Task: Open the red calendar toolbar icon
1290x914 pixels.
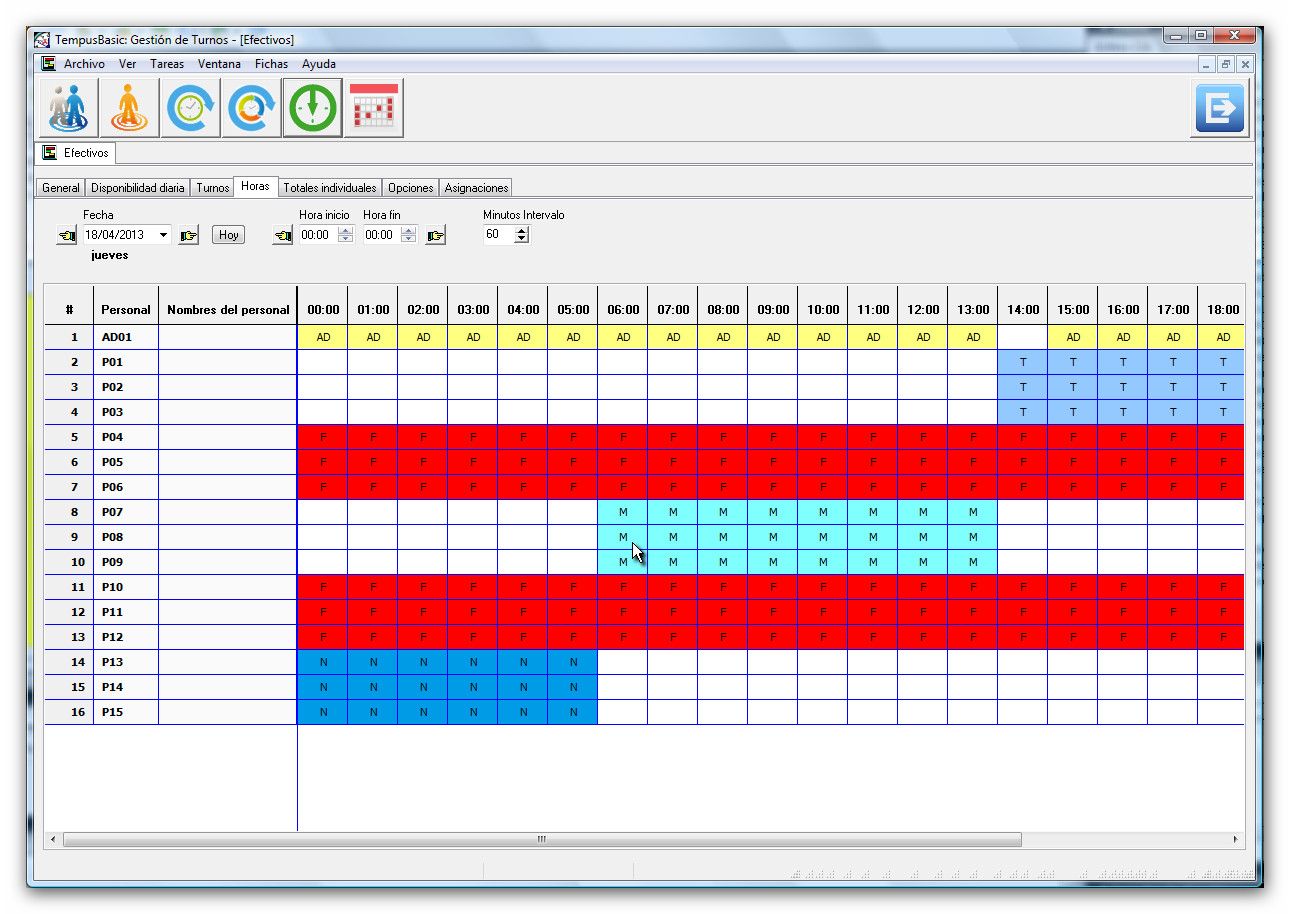Action: tap(374, 108)
